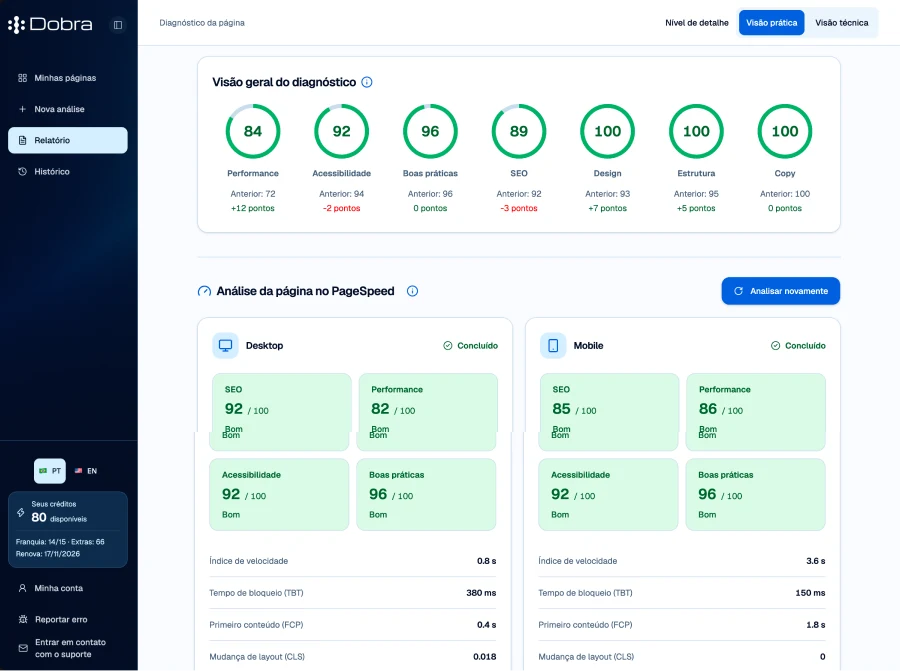Viewport: 900px width, 671px height.
Task: Click Entrar em contato com o suporte
Action: point(68,648)
